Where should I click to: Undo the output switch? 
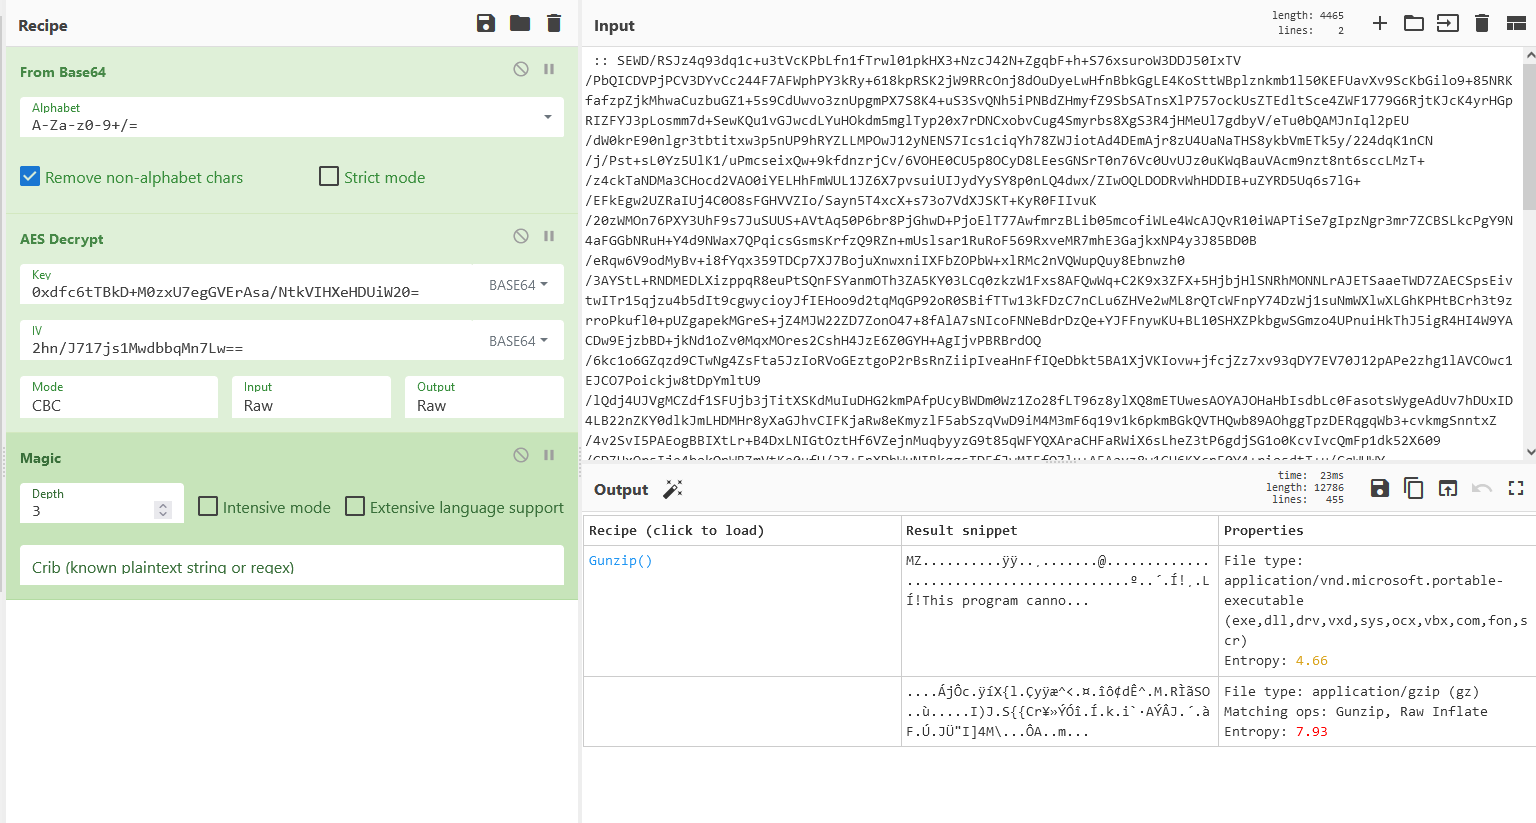[x=1482, y=488]
